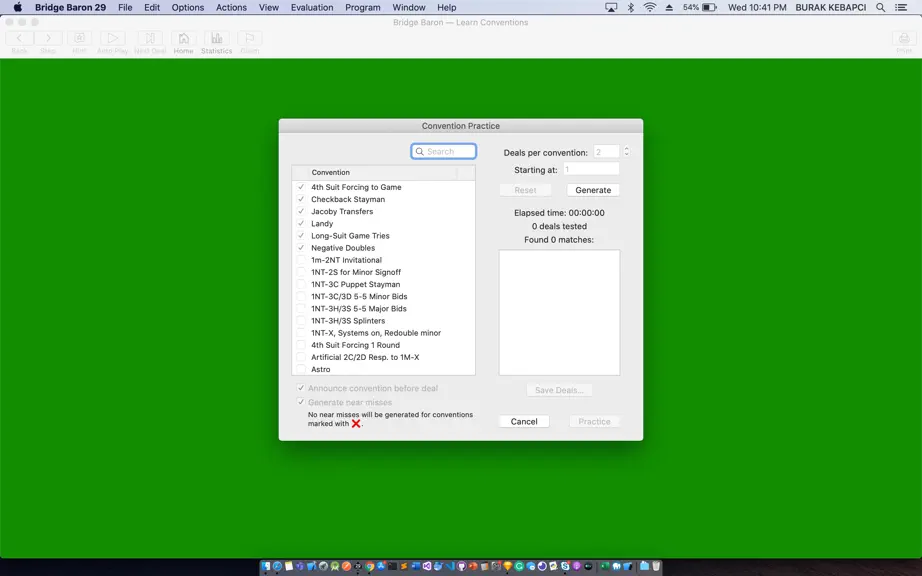Check 1NT-2S for Minor Signoff
922x576 pixels.
[301, 272]
